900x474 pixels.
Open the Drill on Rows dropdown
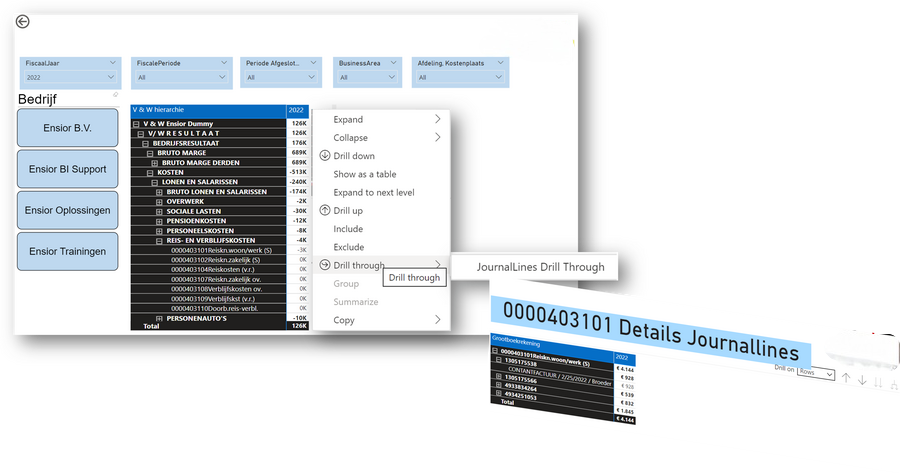(814, 372)
